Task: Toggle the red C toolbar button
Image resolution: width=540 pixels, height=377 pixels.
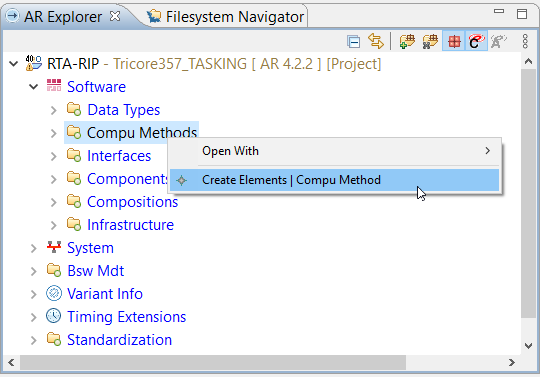Action: click(476, 41)
